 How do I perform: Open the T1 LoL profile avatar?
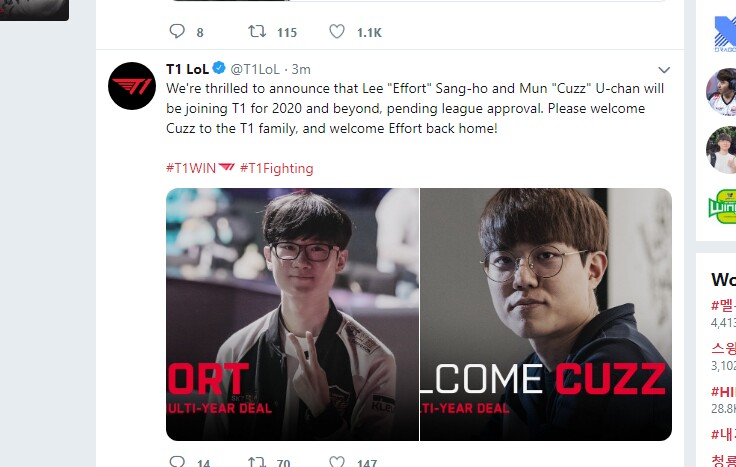pos(132,86)
